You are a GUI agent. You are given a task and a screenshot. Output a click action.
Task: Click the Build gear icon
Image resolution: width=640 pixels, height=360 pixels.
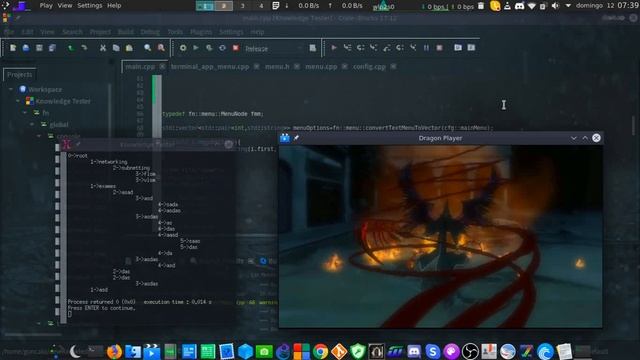click(183, 48)
